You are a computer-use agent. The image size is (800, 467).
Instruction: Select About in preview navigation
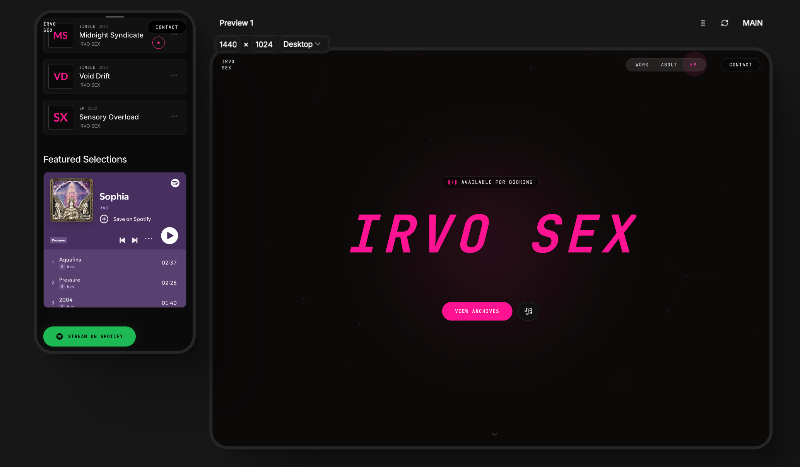(668, 65)
